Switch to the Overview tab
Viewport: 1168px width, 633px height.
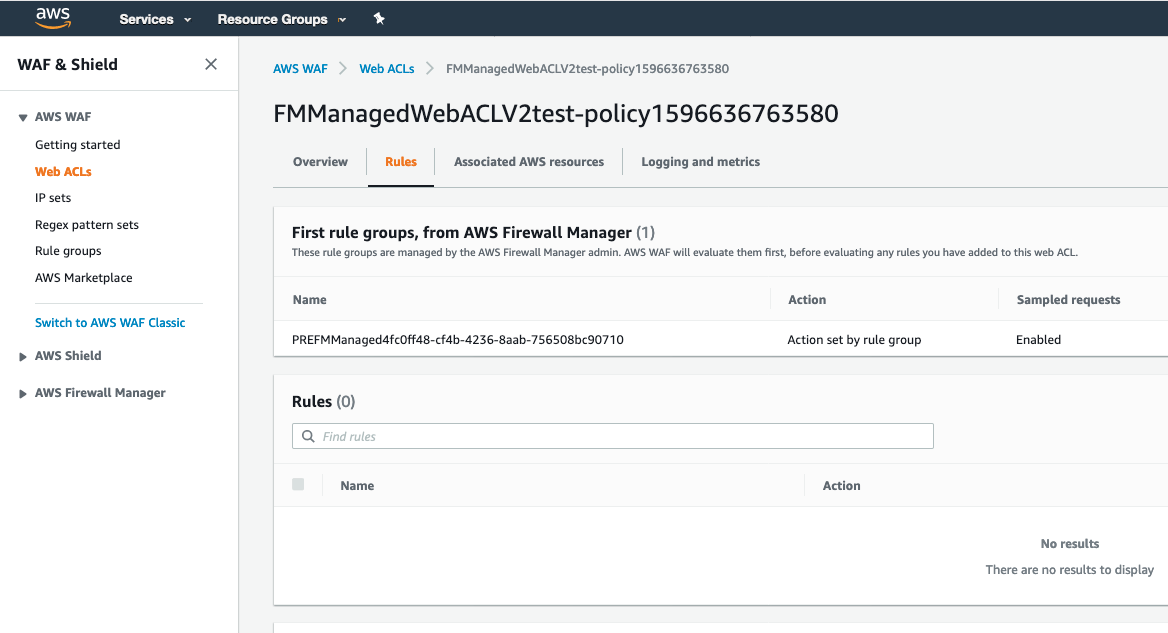tap(320, 162)
